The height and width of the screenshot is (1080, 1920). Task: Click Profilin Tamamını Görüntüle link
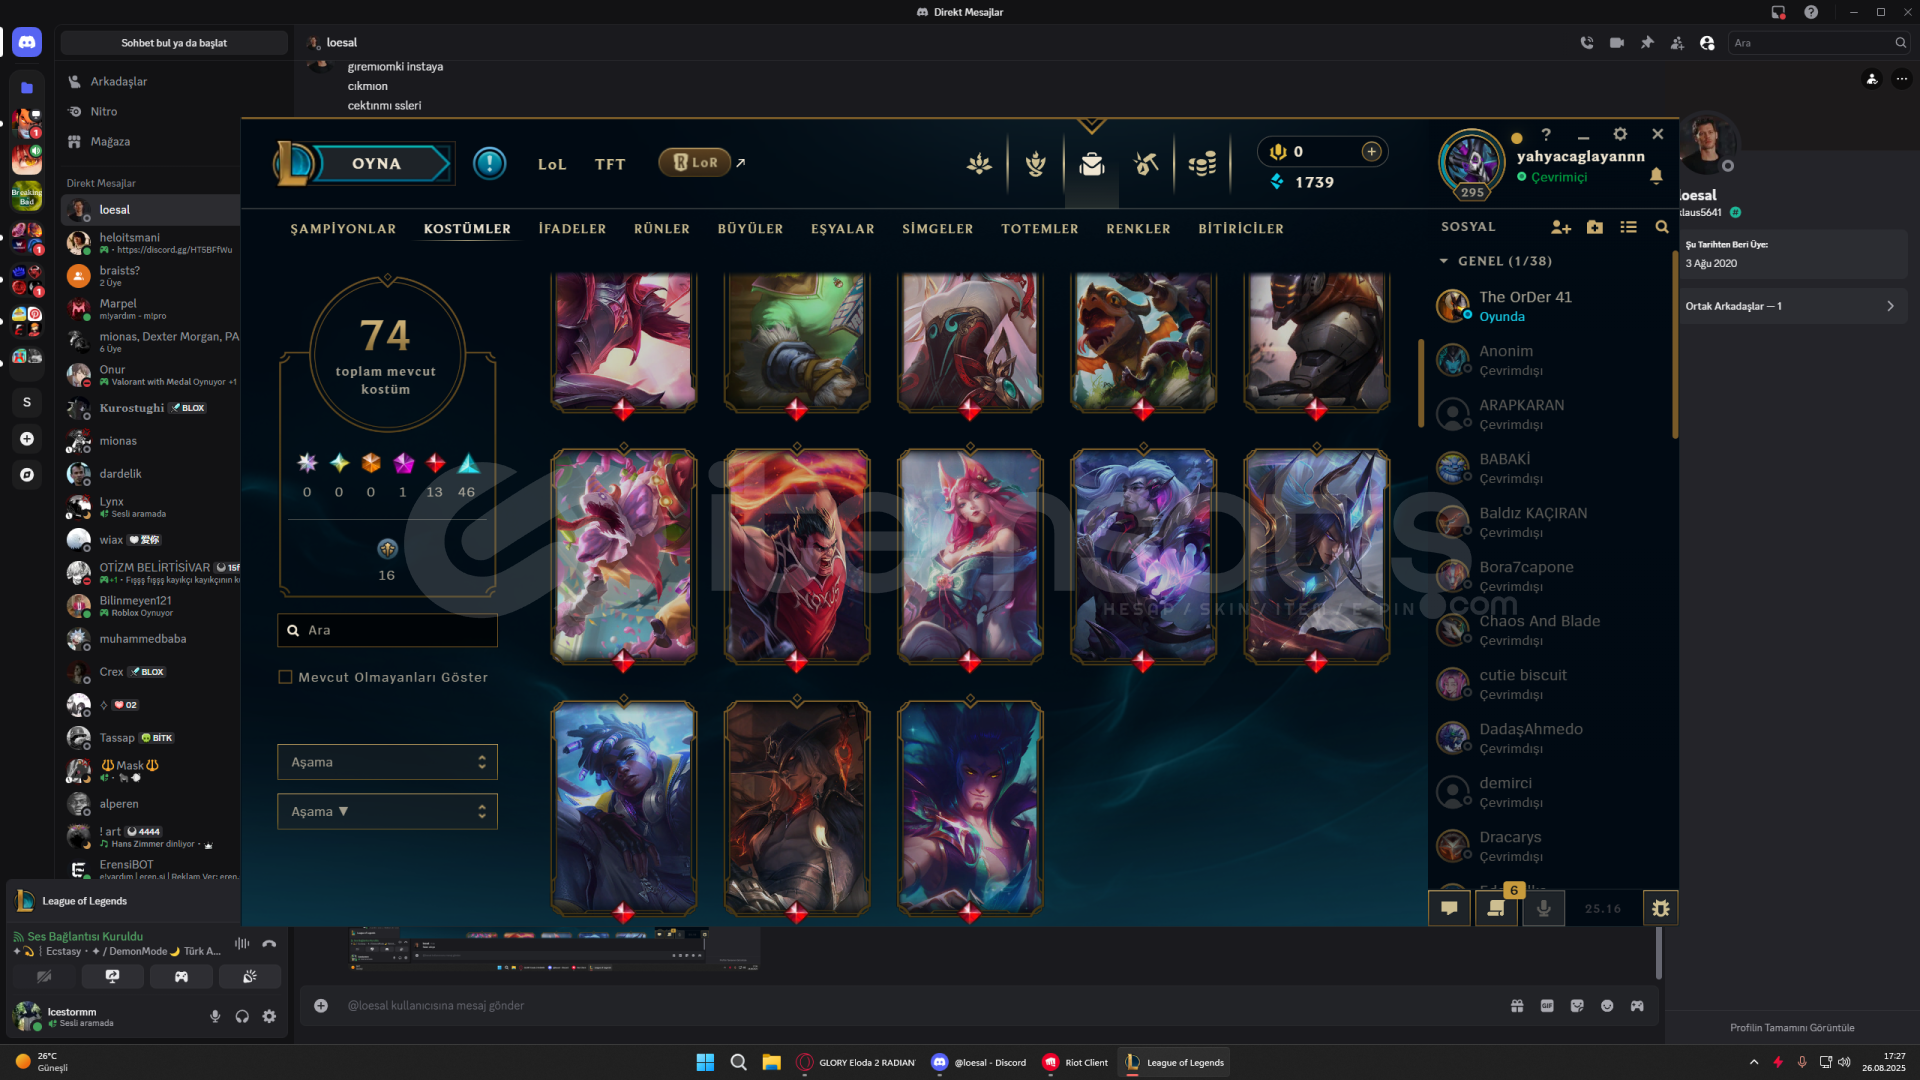[1792, 1028]
